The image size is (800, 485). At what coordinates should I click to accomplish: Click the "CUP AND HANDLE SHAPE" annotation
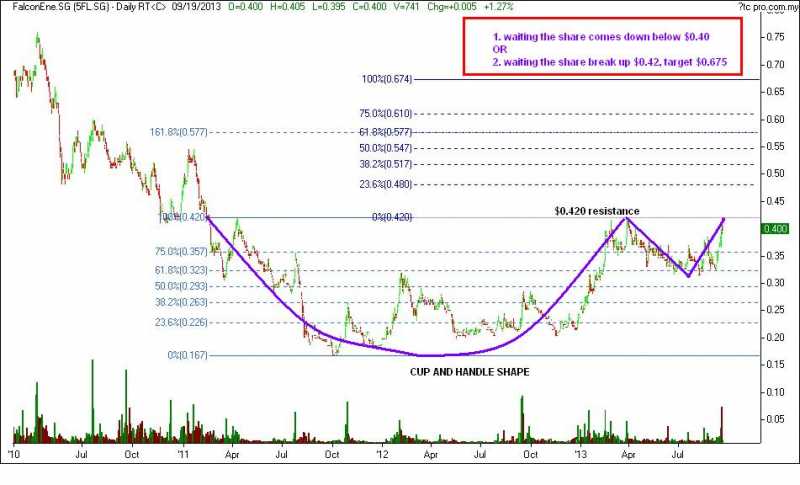(x=467, y=371)
